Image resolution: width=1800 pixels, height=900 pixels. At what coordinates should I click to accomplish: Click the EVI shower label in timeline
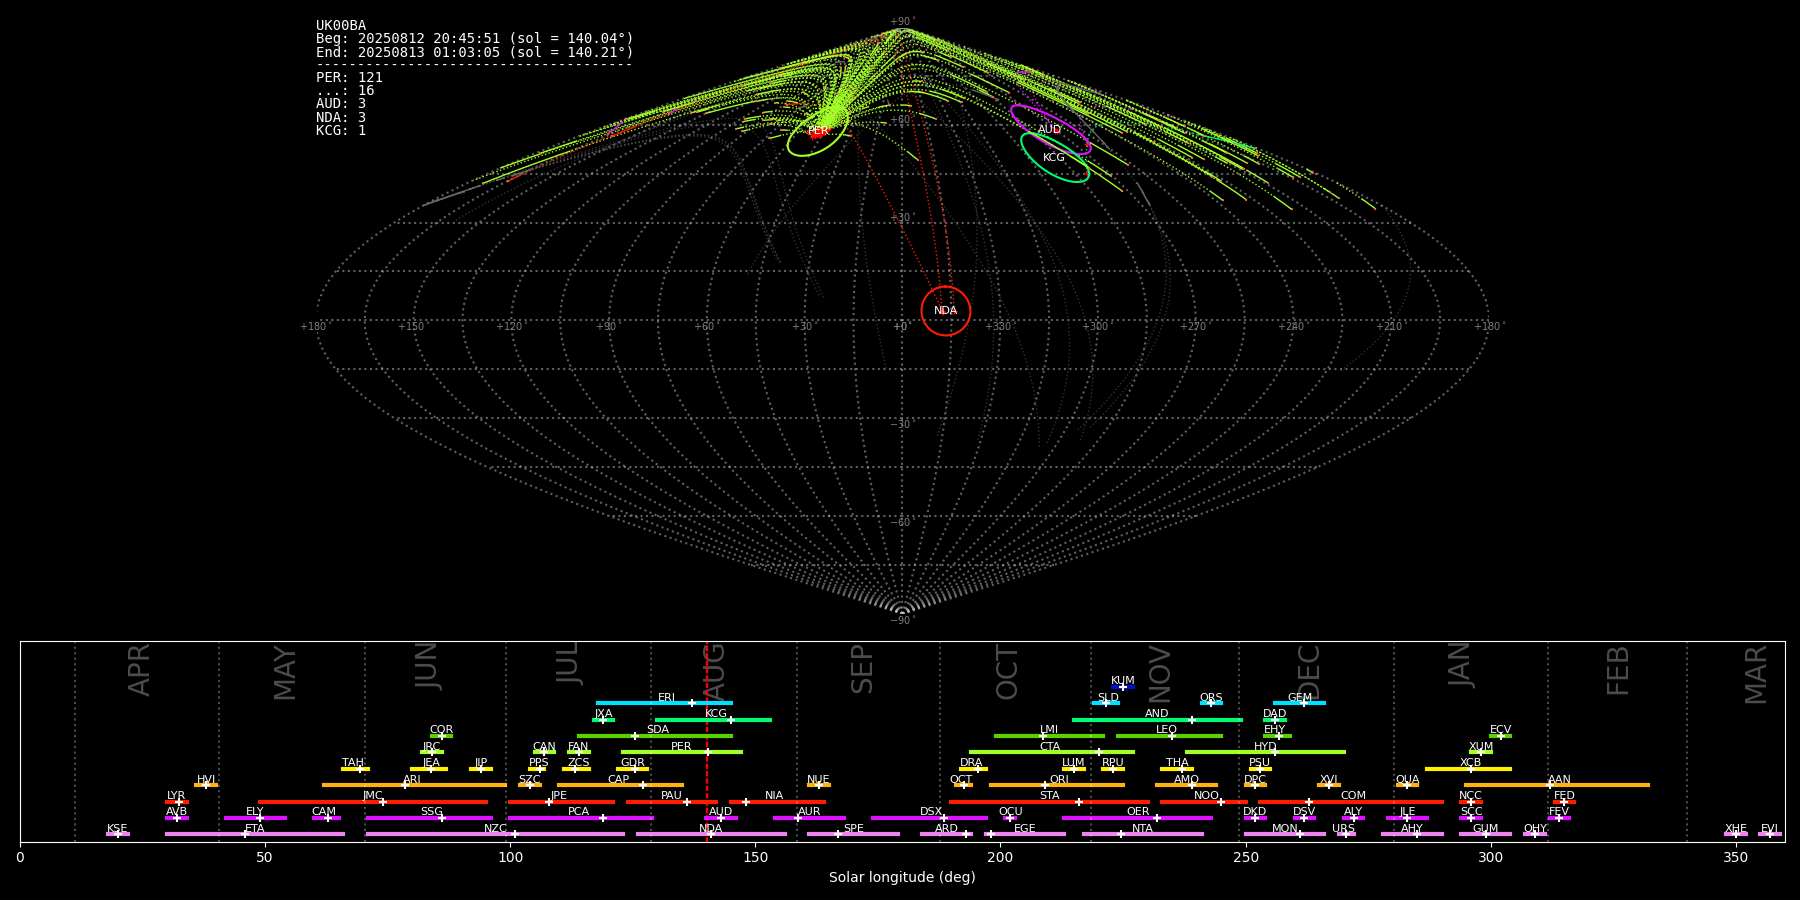(1769, 829)
